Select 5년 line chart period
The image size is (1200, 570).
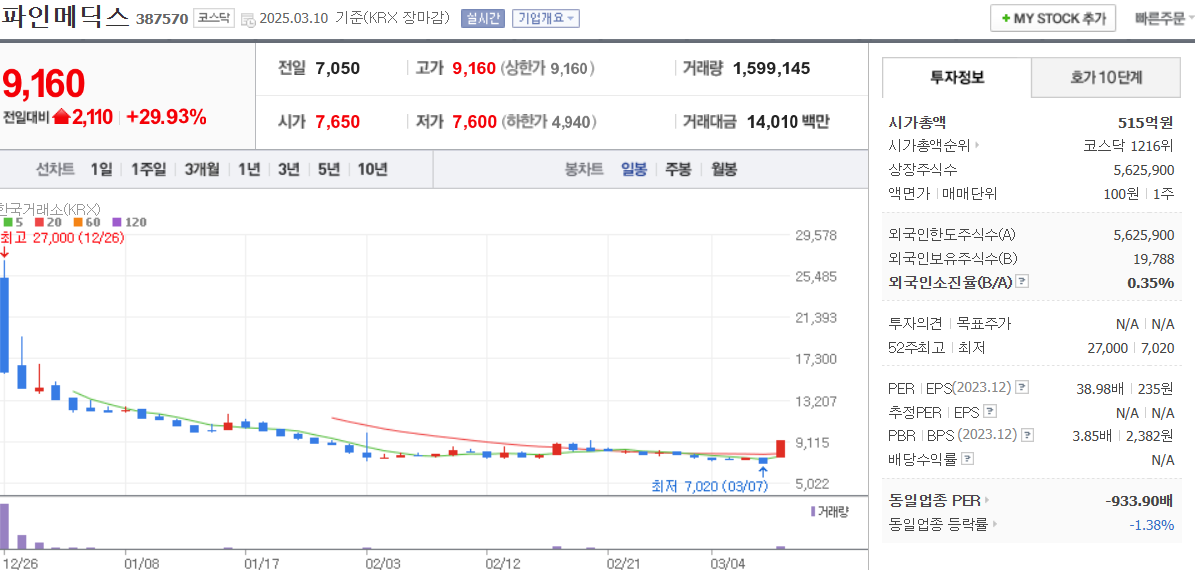tap(329, 169)
